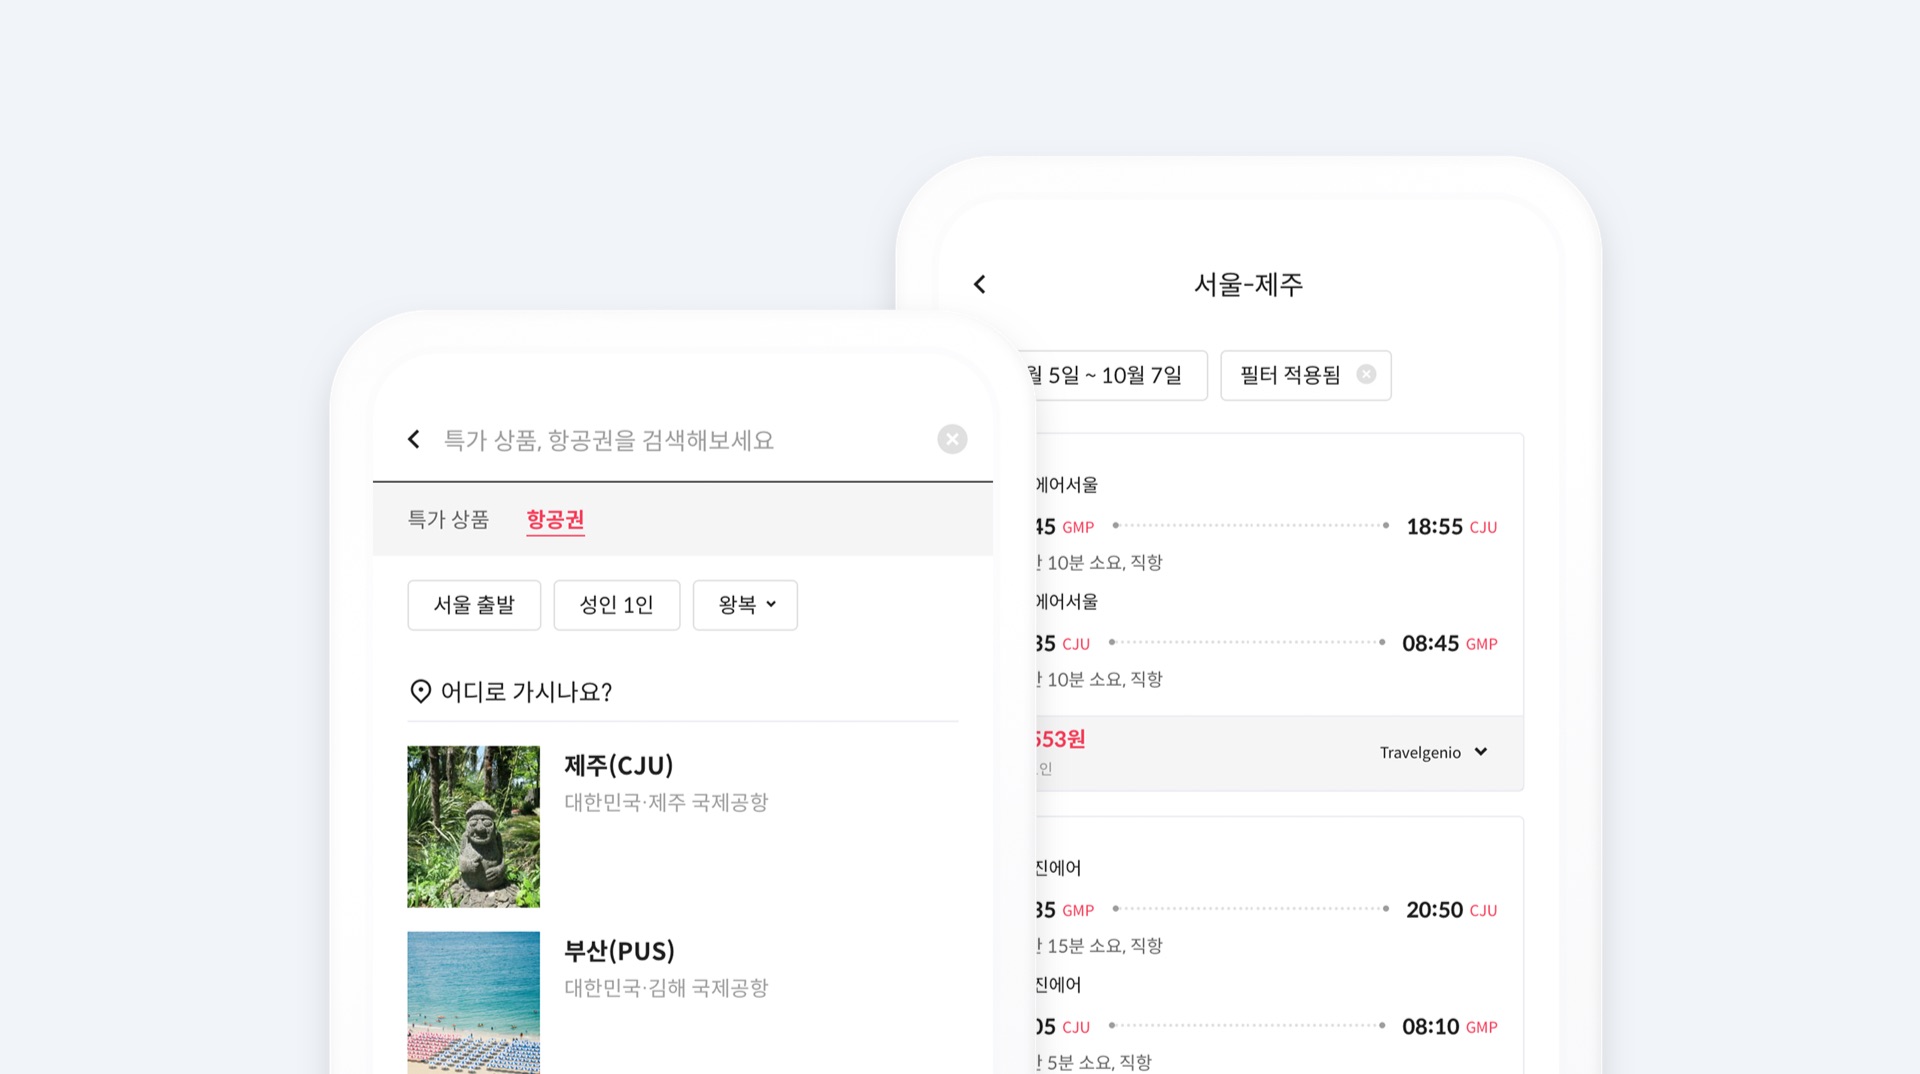Viewport: 1920px width, 1074px height.
Task: Open the 10월 7일 date range chip
Action: tap(1120, 376)
